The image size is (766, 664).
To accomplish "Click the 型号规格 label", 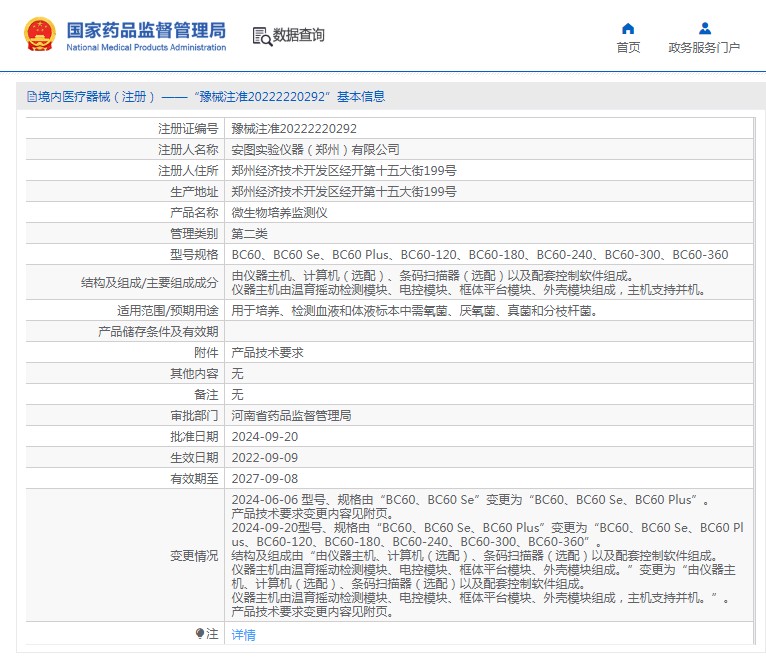I will (194, 255).
